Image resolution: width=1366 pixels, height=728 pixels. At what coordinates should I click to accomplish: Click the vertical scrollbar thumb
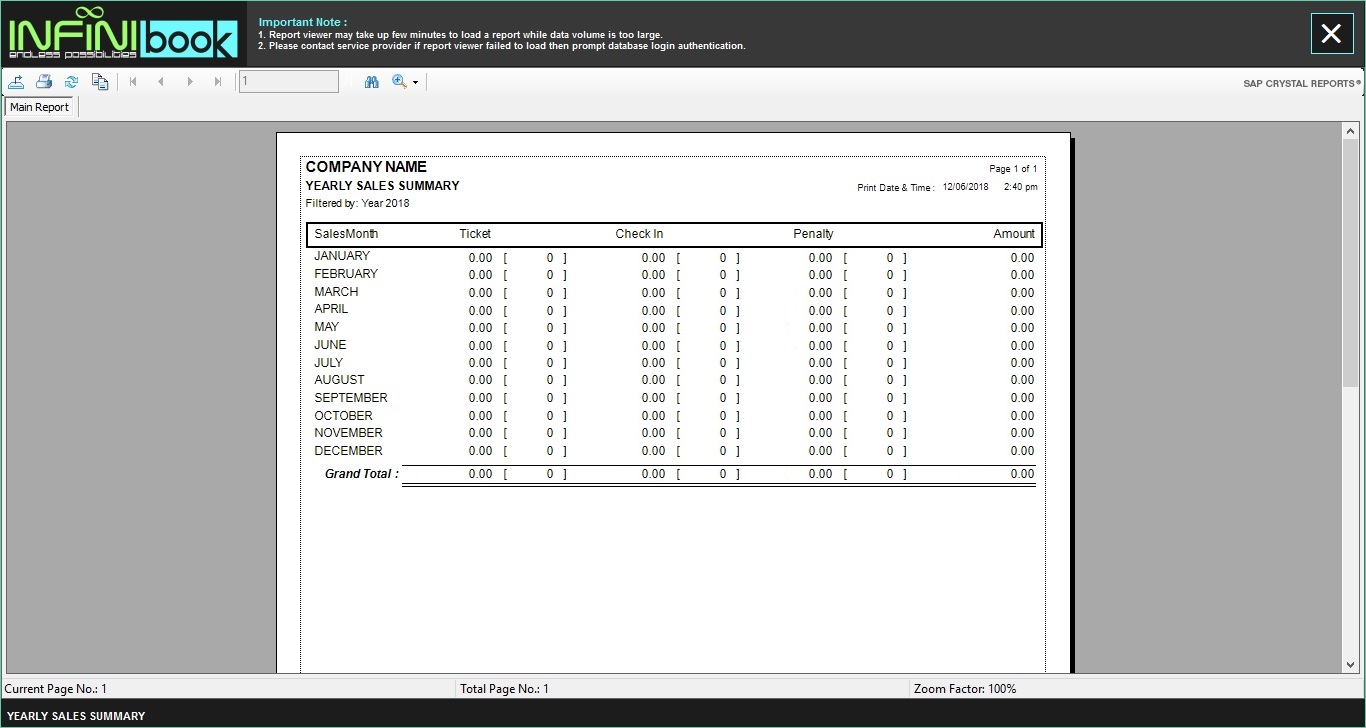pos(1351,263)
